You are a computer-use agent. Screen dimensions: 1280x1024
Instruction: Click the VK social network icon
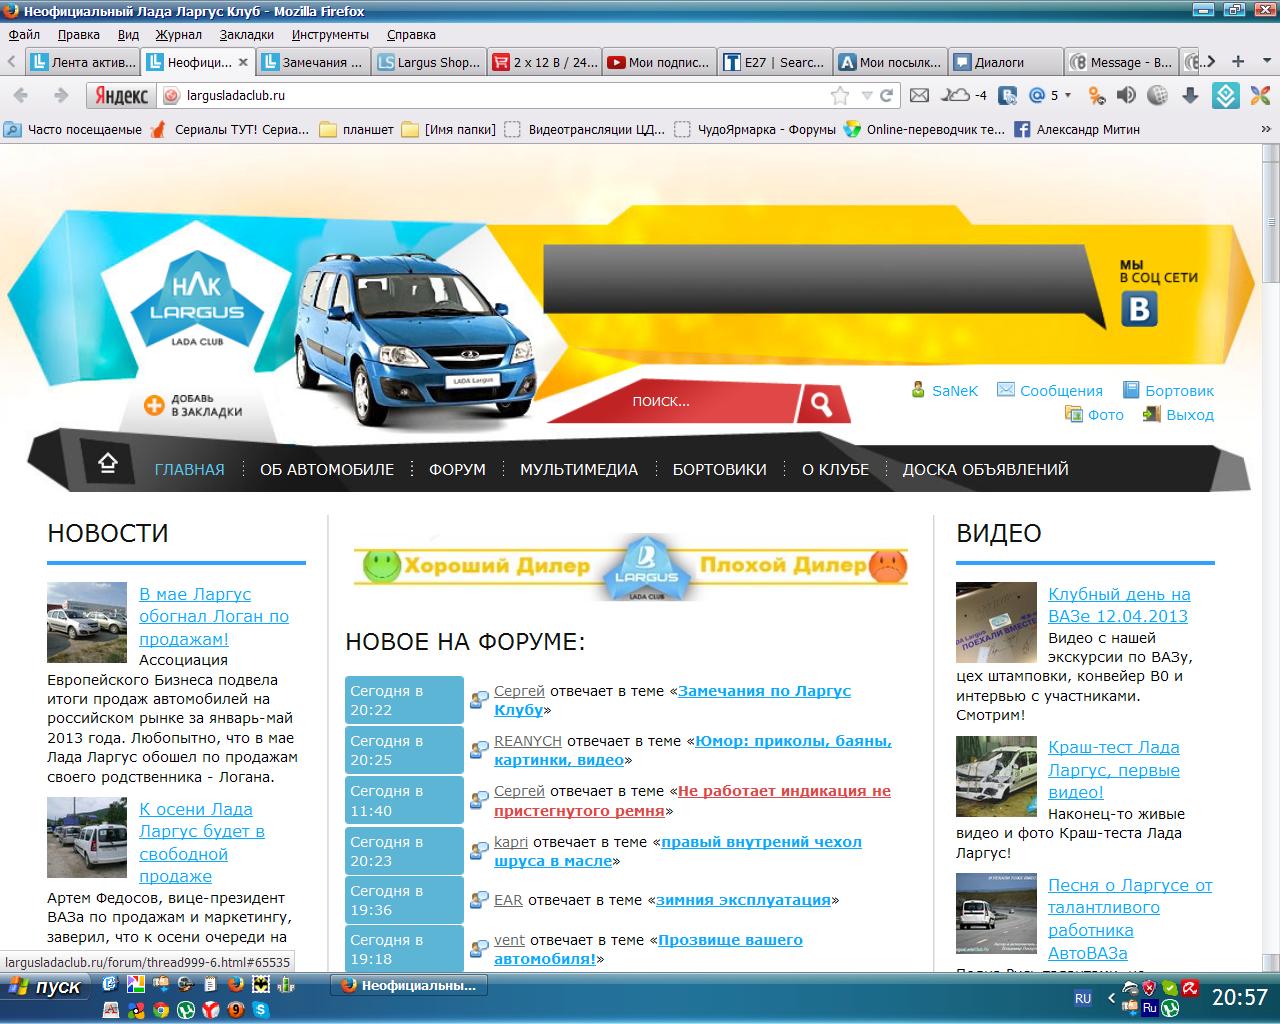click(x=1139, y=309)
